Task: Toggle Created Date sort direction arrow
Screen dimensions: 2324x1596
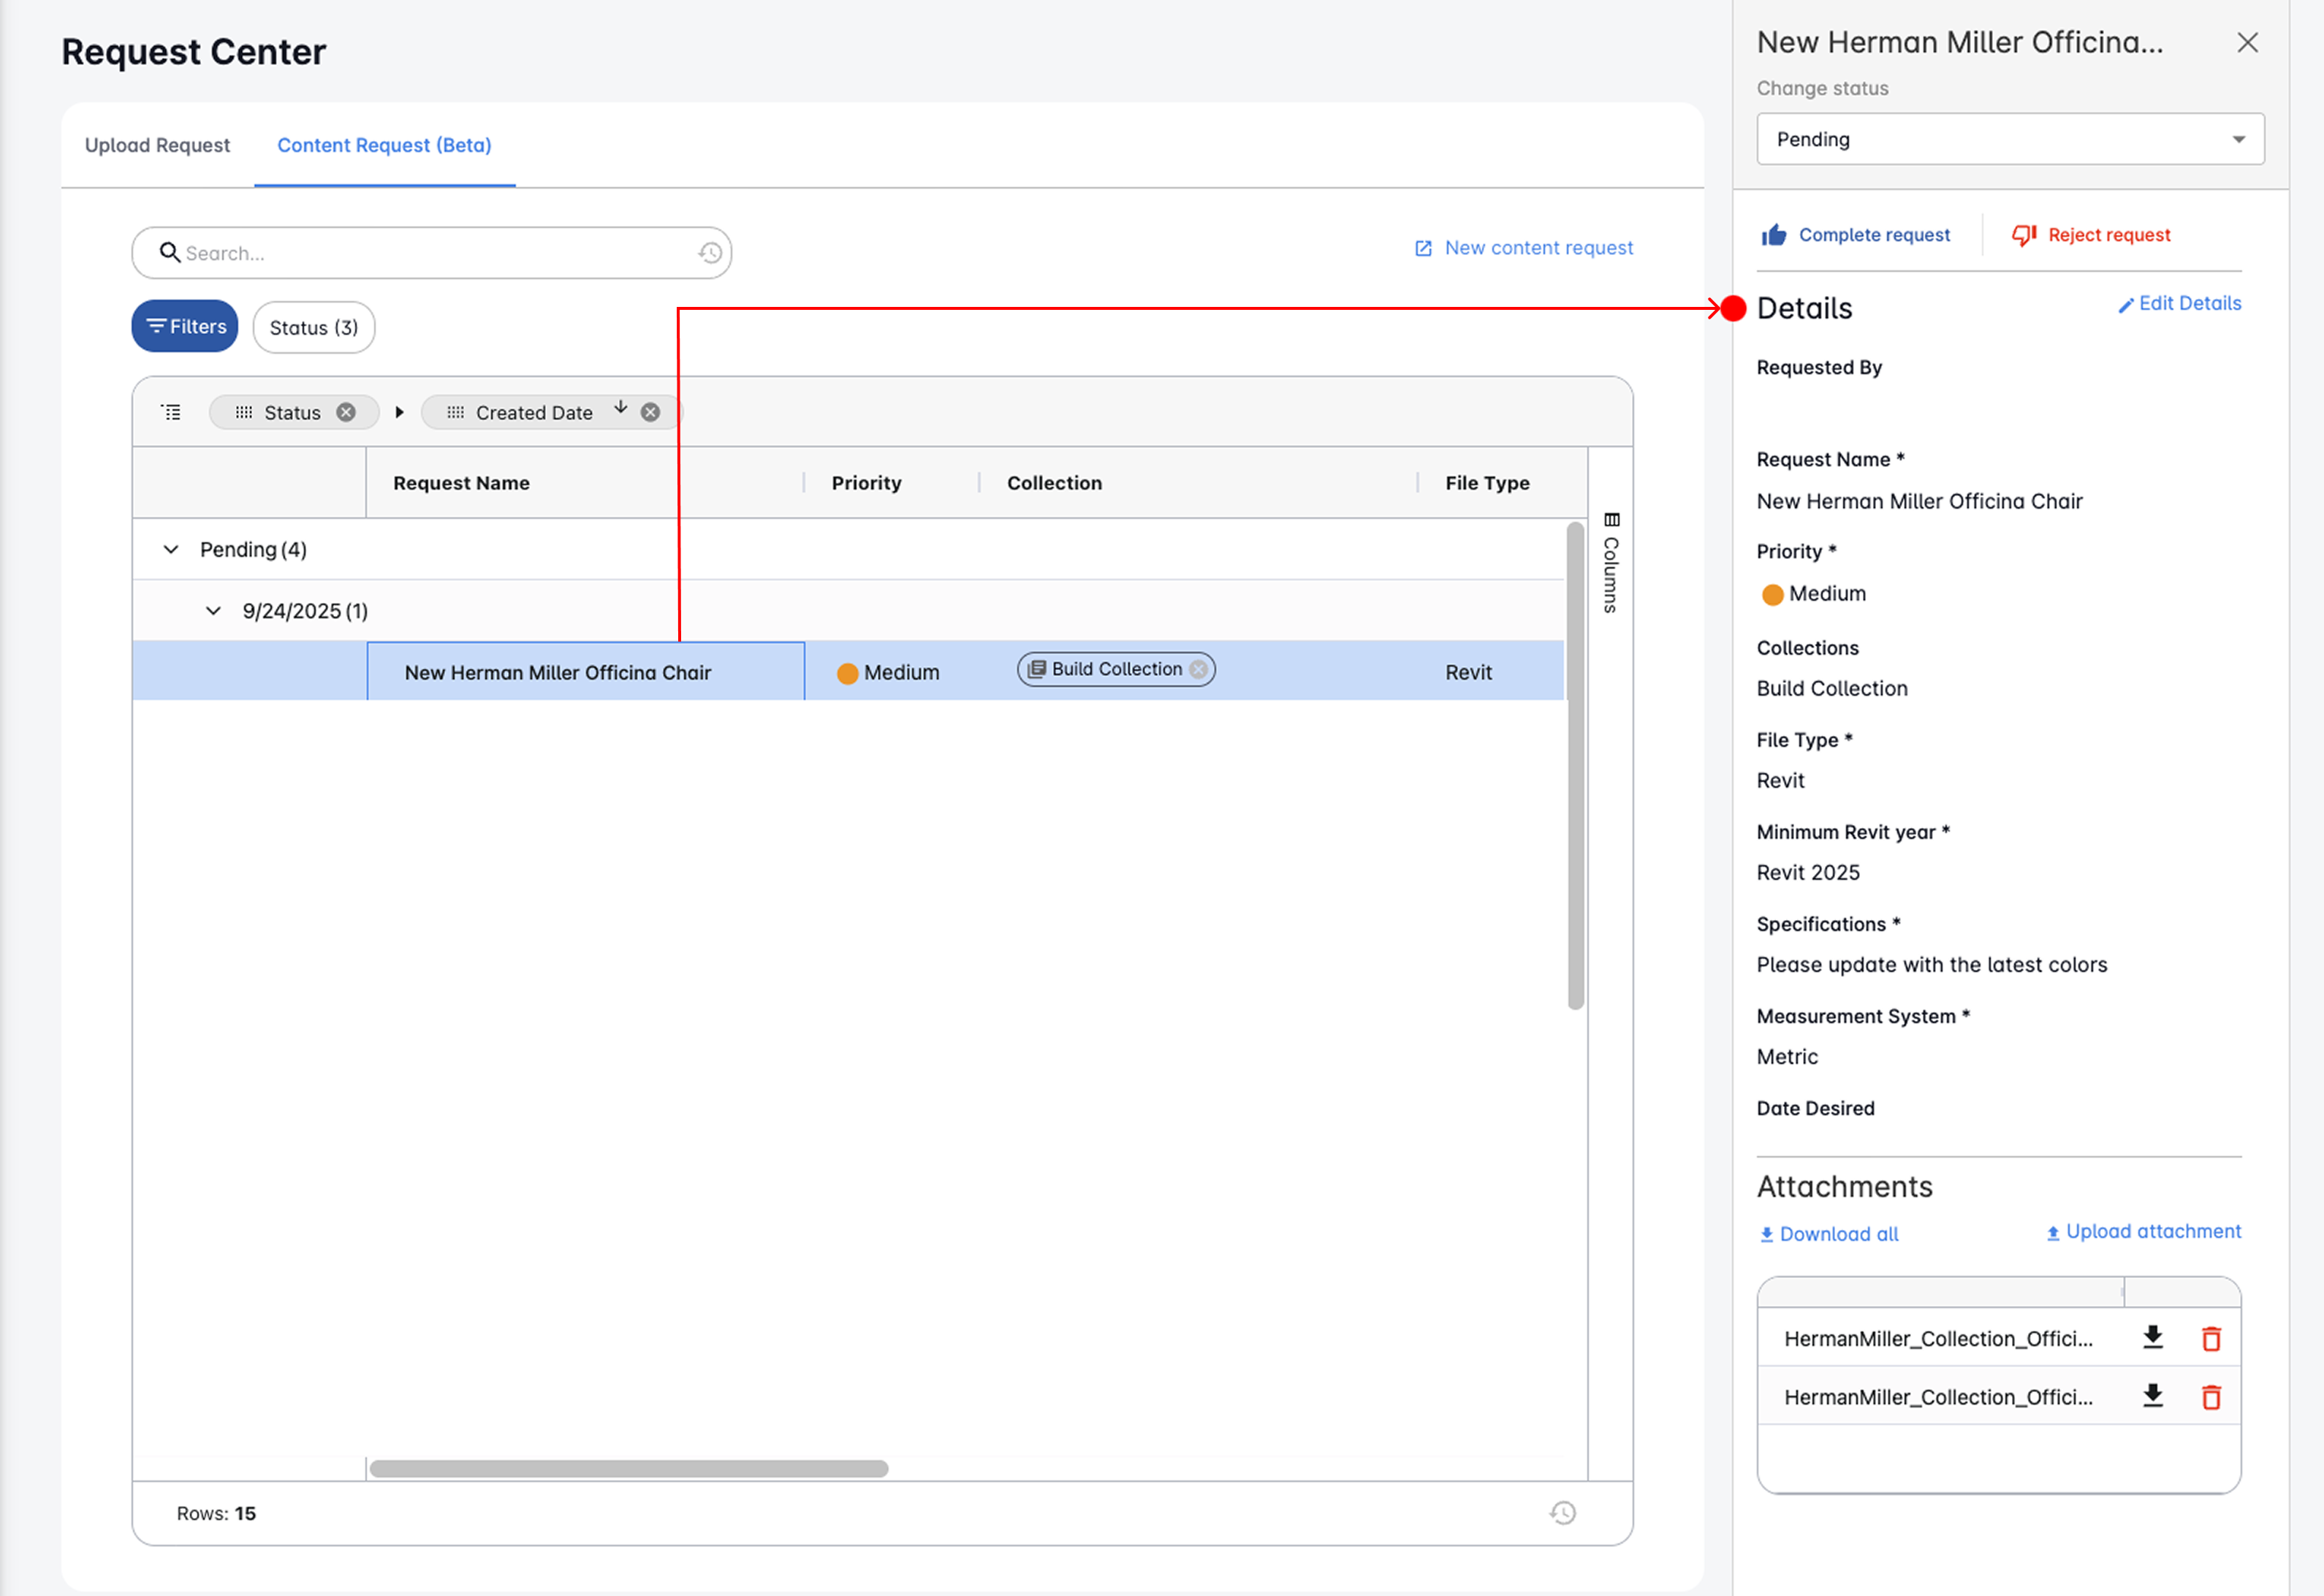Action: (620, 408)
